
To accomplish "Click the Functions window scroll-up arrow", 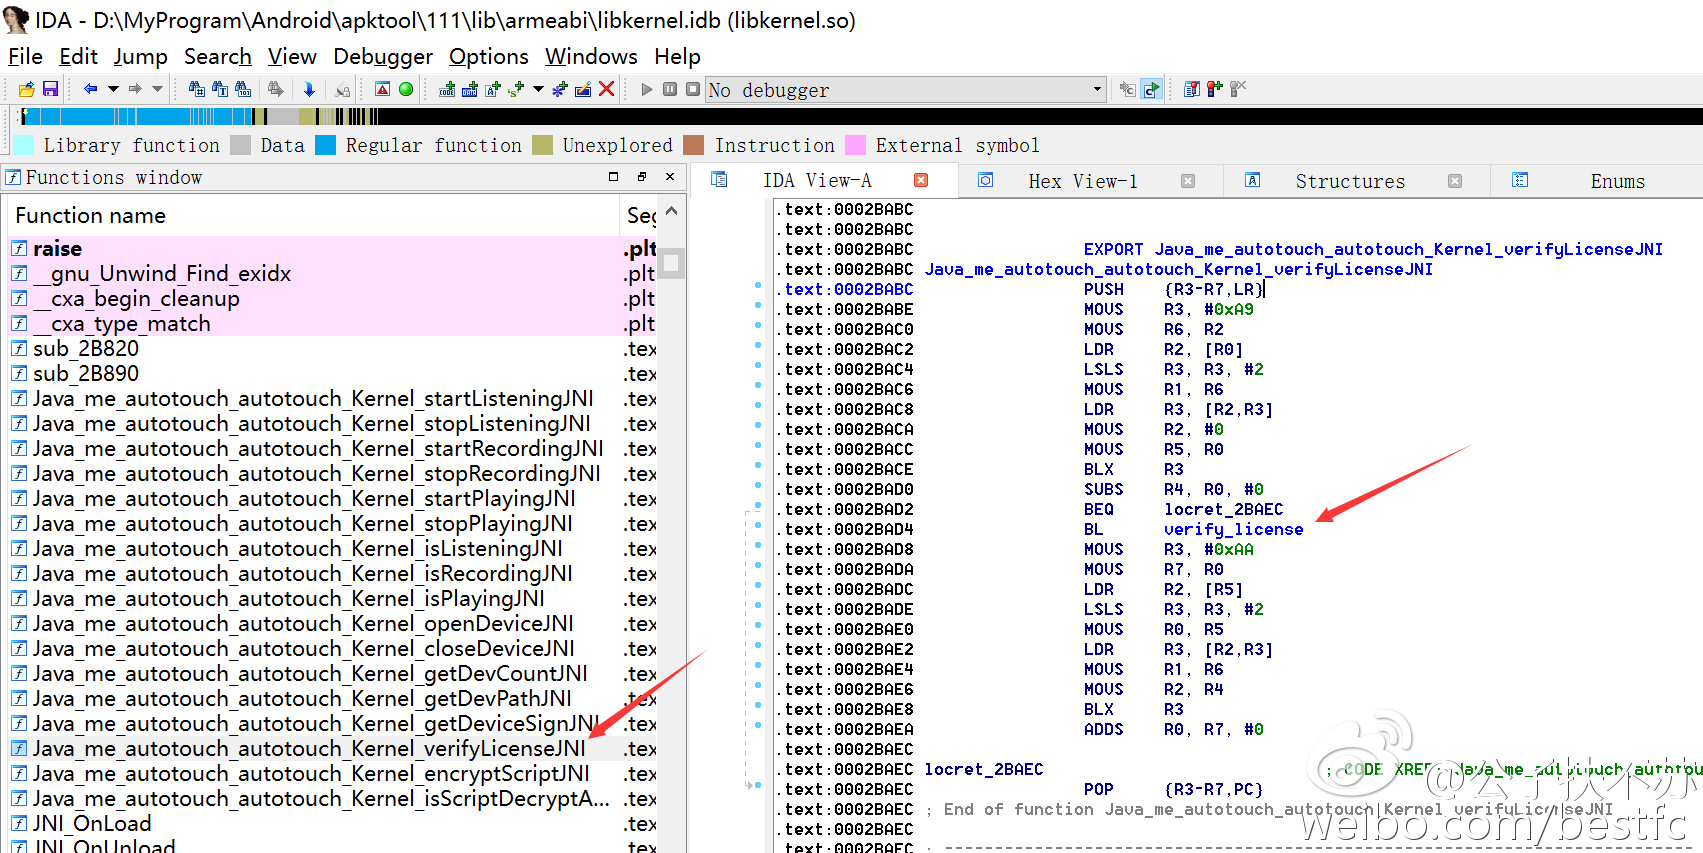I will (672, 211).
